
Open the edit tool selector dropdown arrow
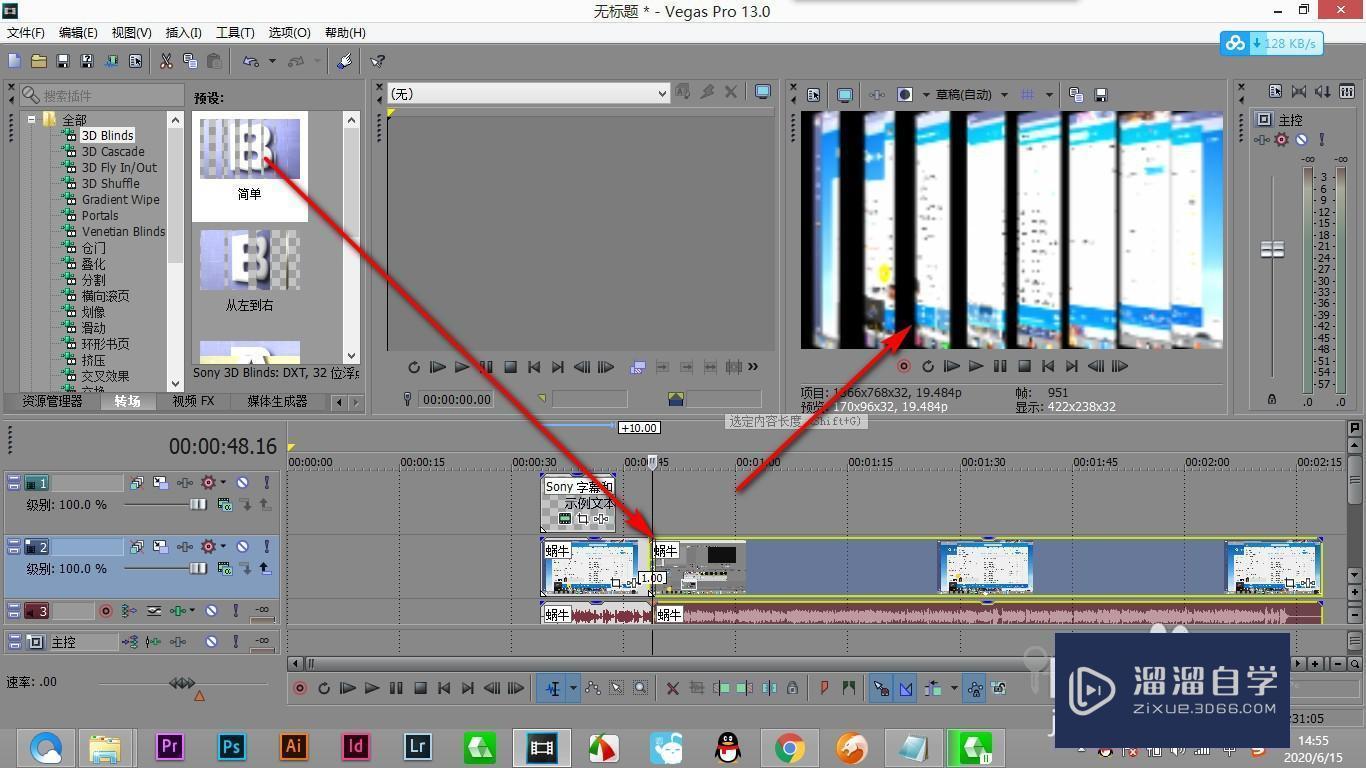pos(573,688)
